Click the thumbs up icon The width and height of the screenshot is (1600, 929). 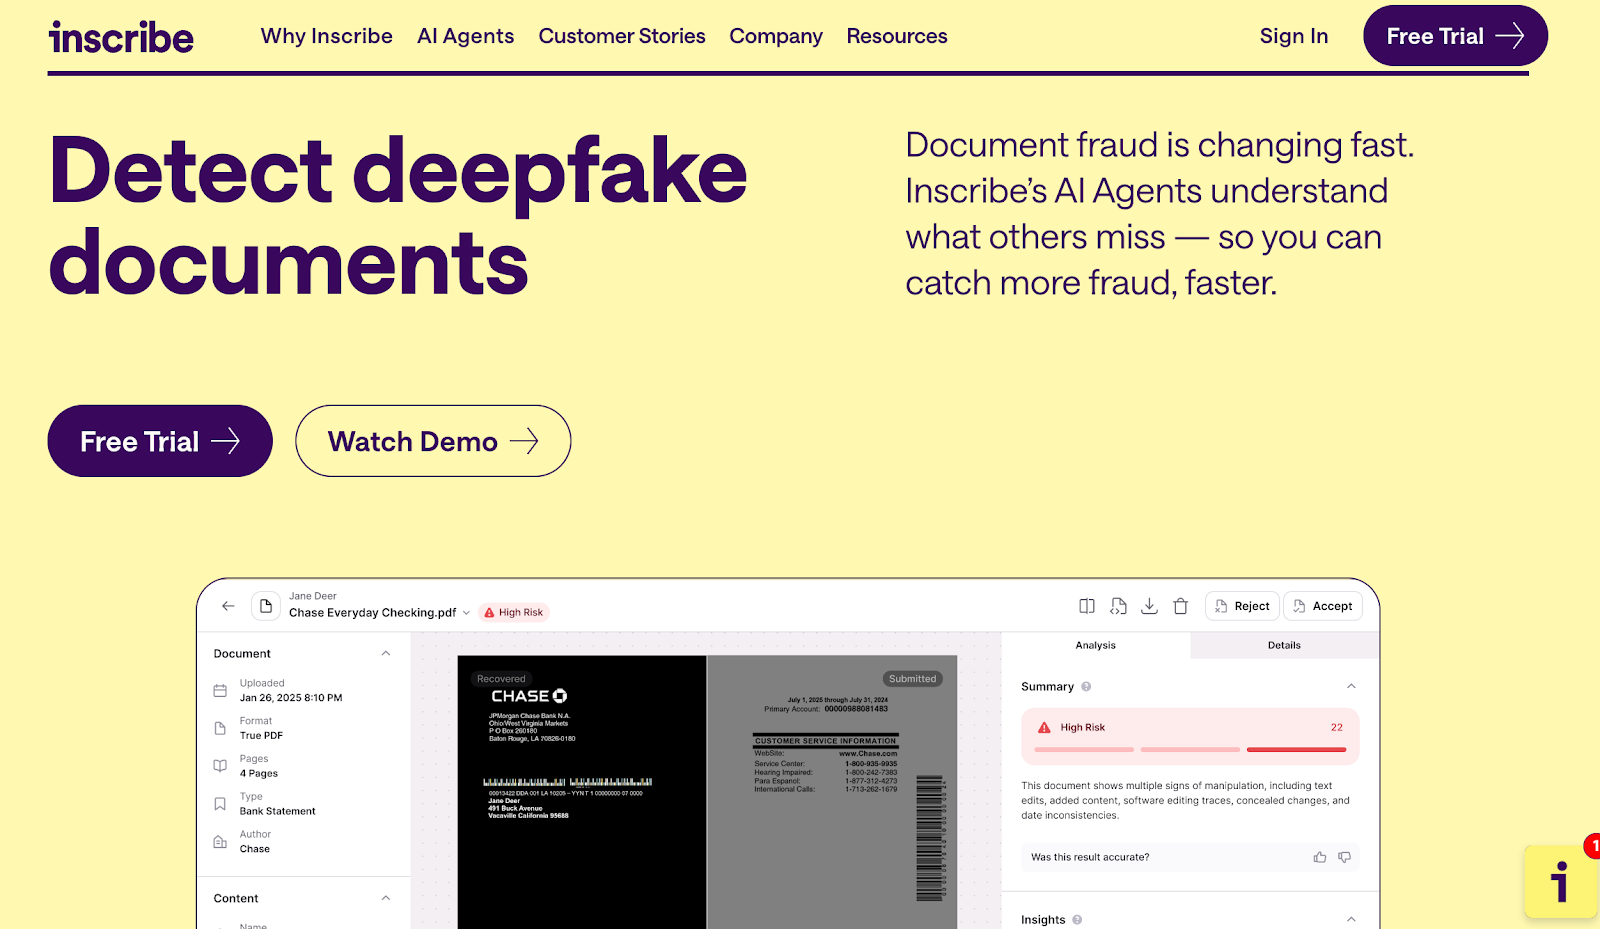[1320, 857]
